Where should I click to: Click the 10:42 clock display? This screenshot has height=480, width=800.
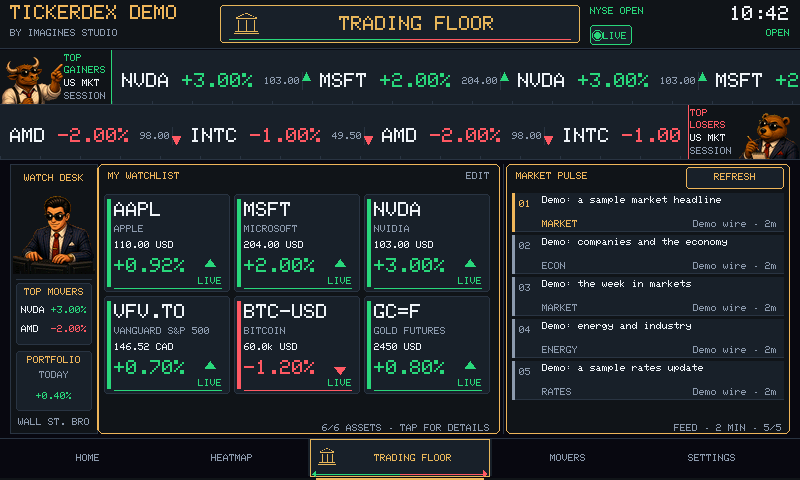[x=759, y=14]
